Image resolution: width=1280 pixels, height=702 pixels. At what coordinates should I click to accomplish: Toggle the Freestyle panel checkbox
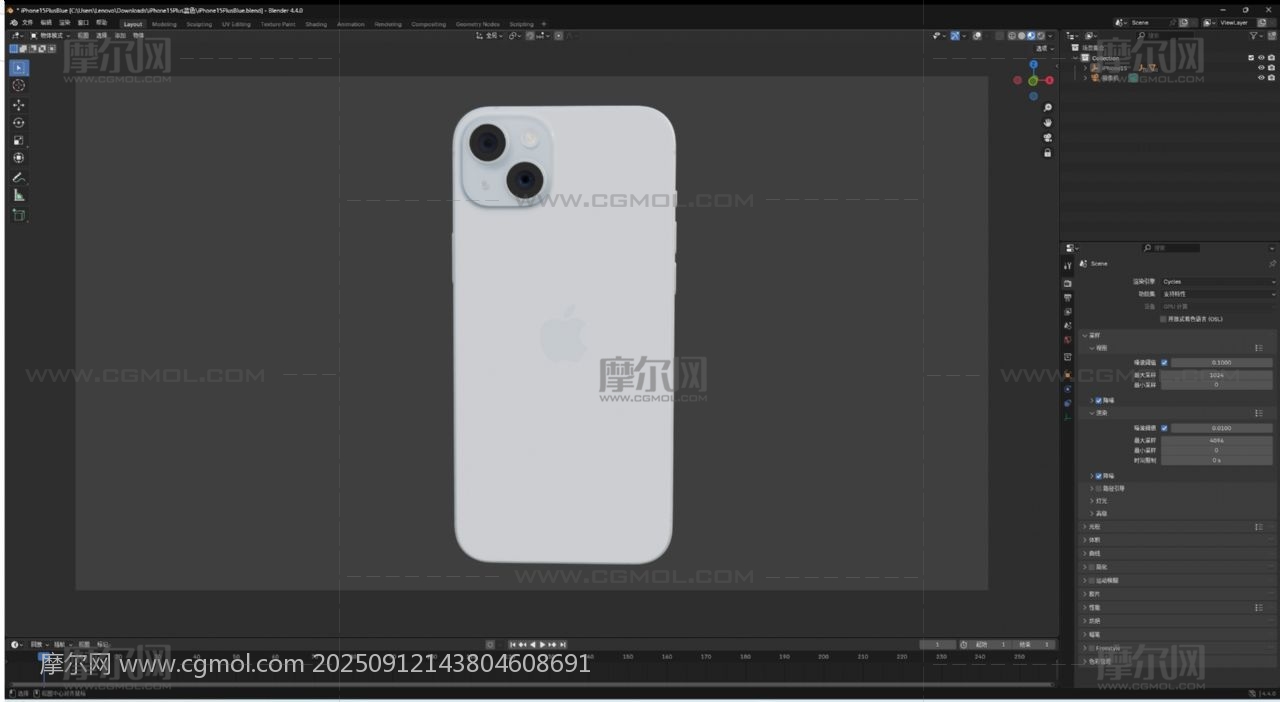click(x=1092, y=648)
